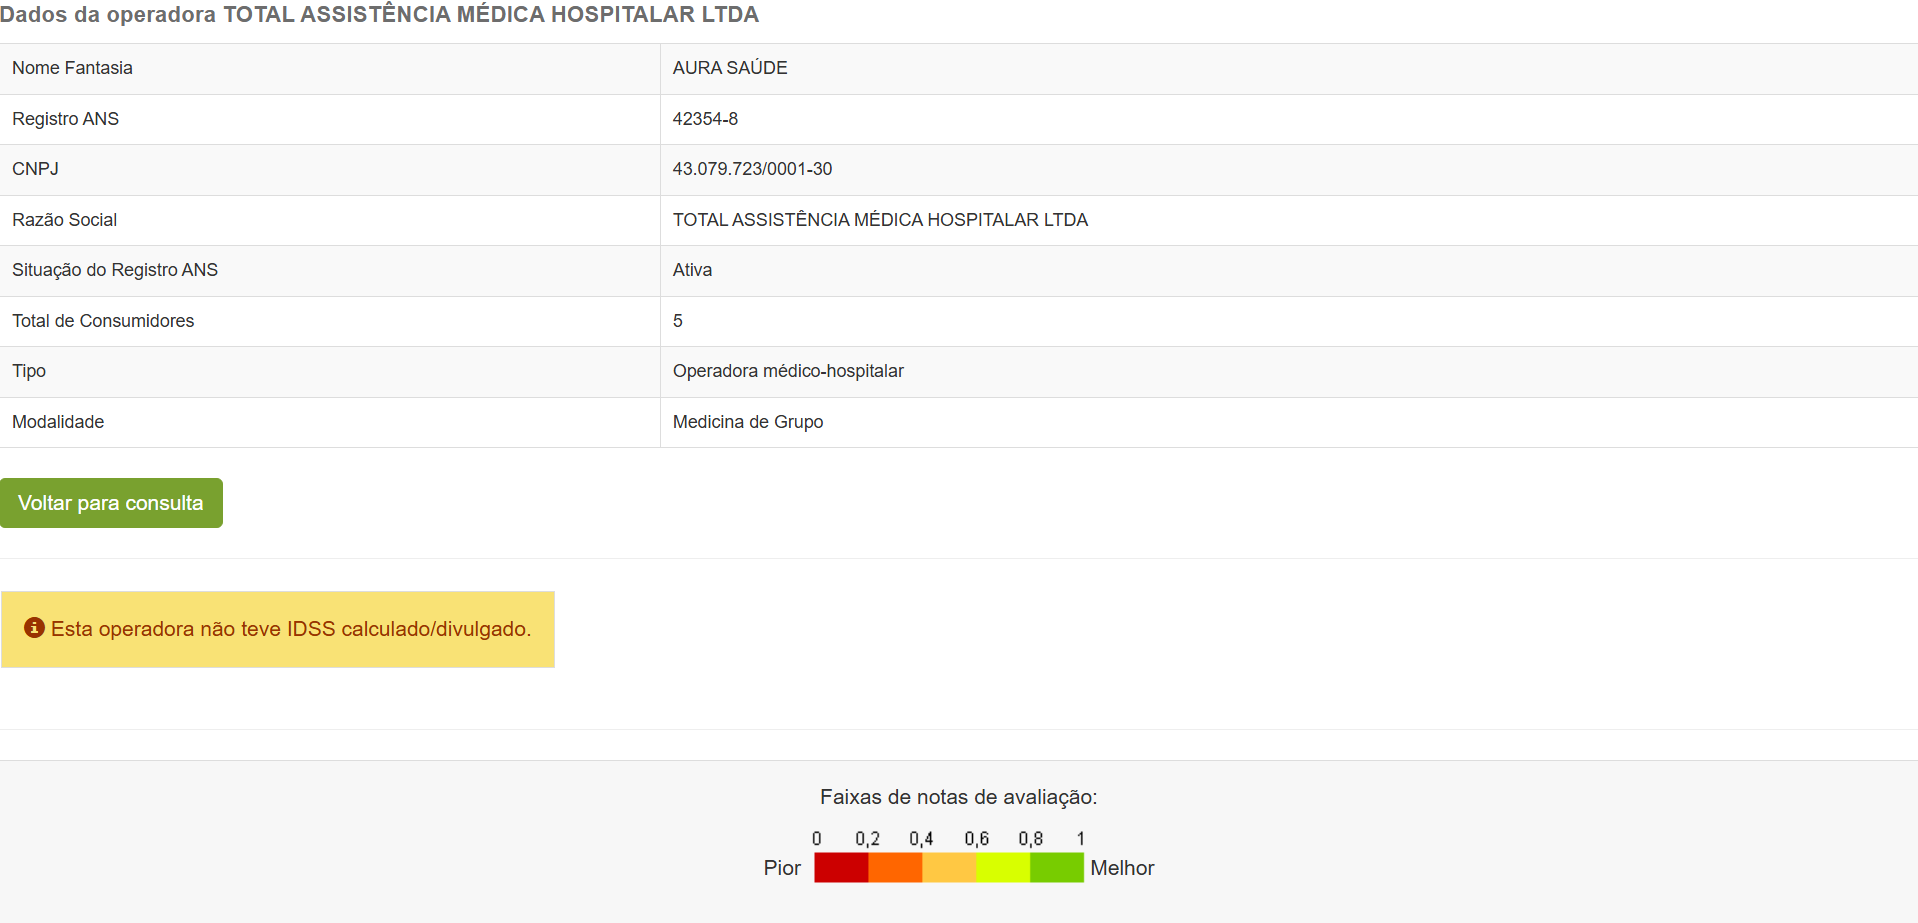
Task: Click the info icon in yellow alert
Action: coord(34,628)
